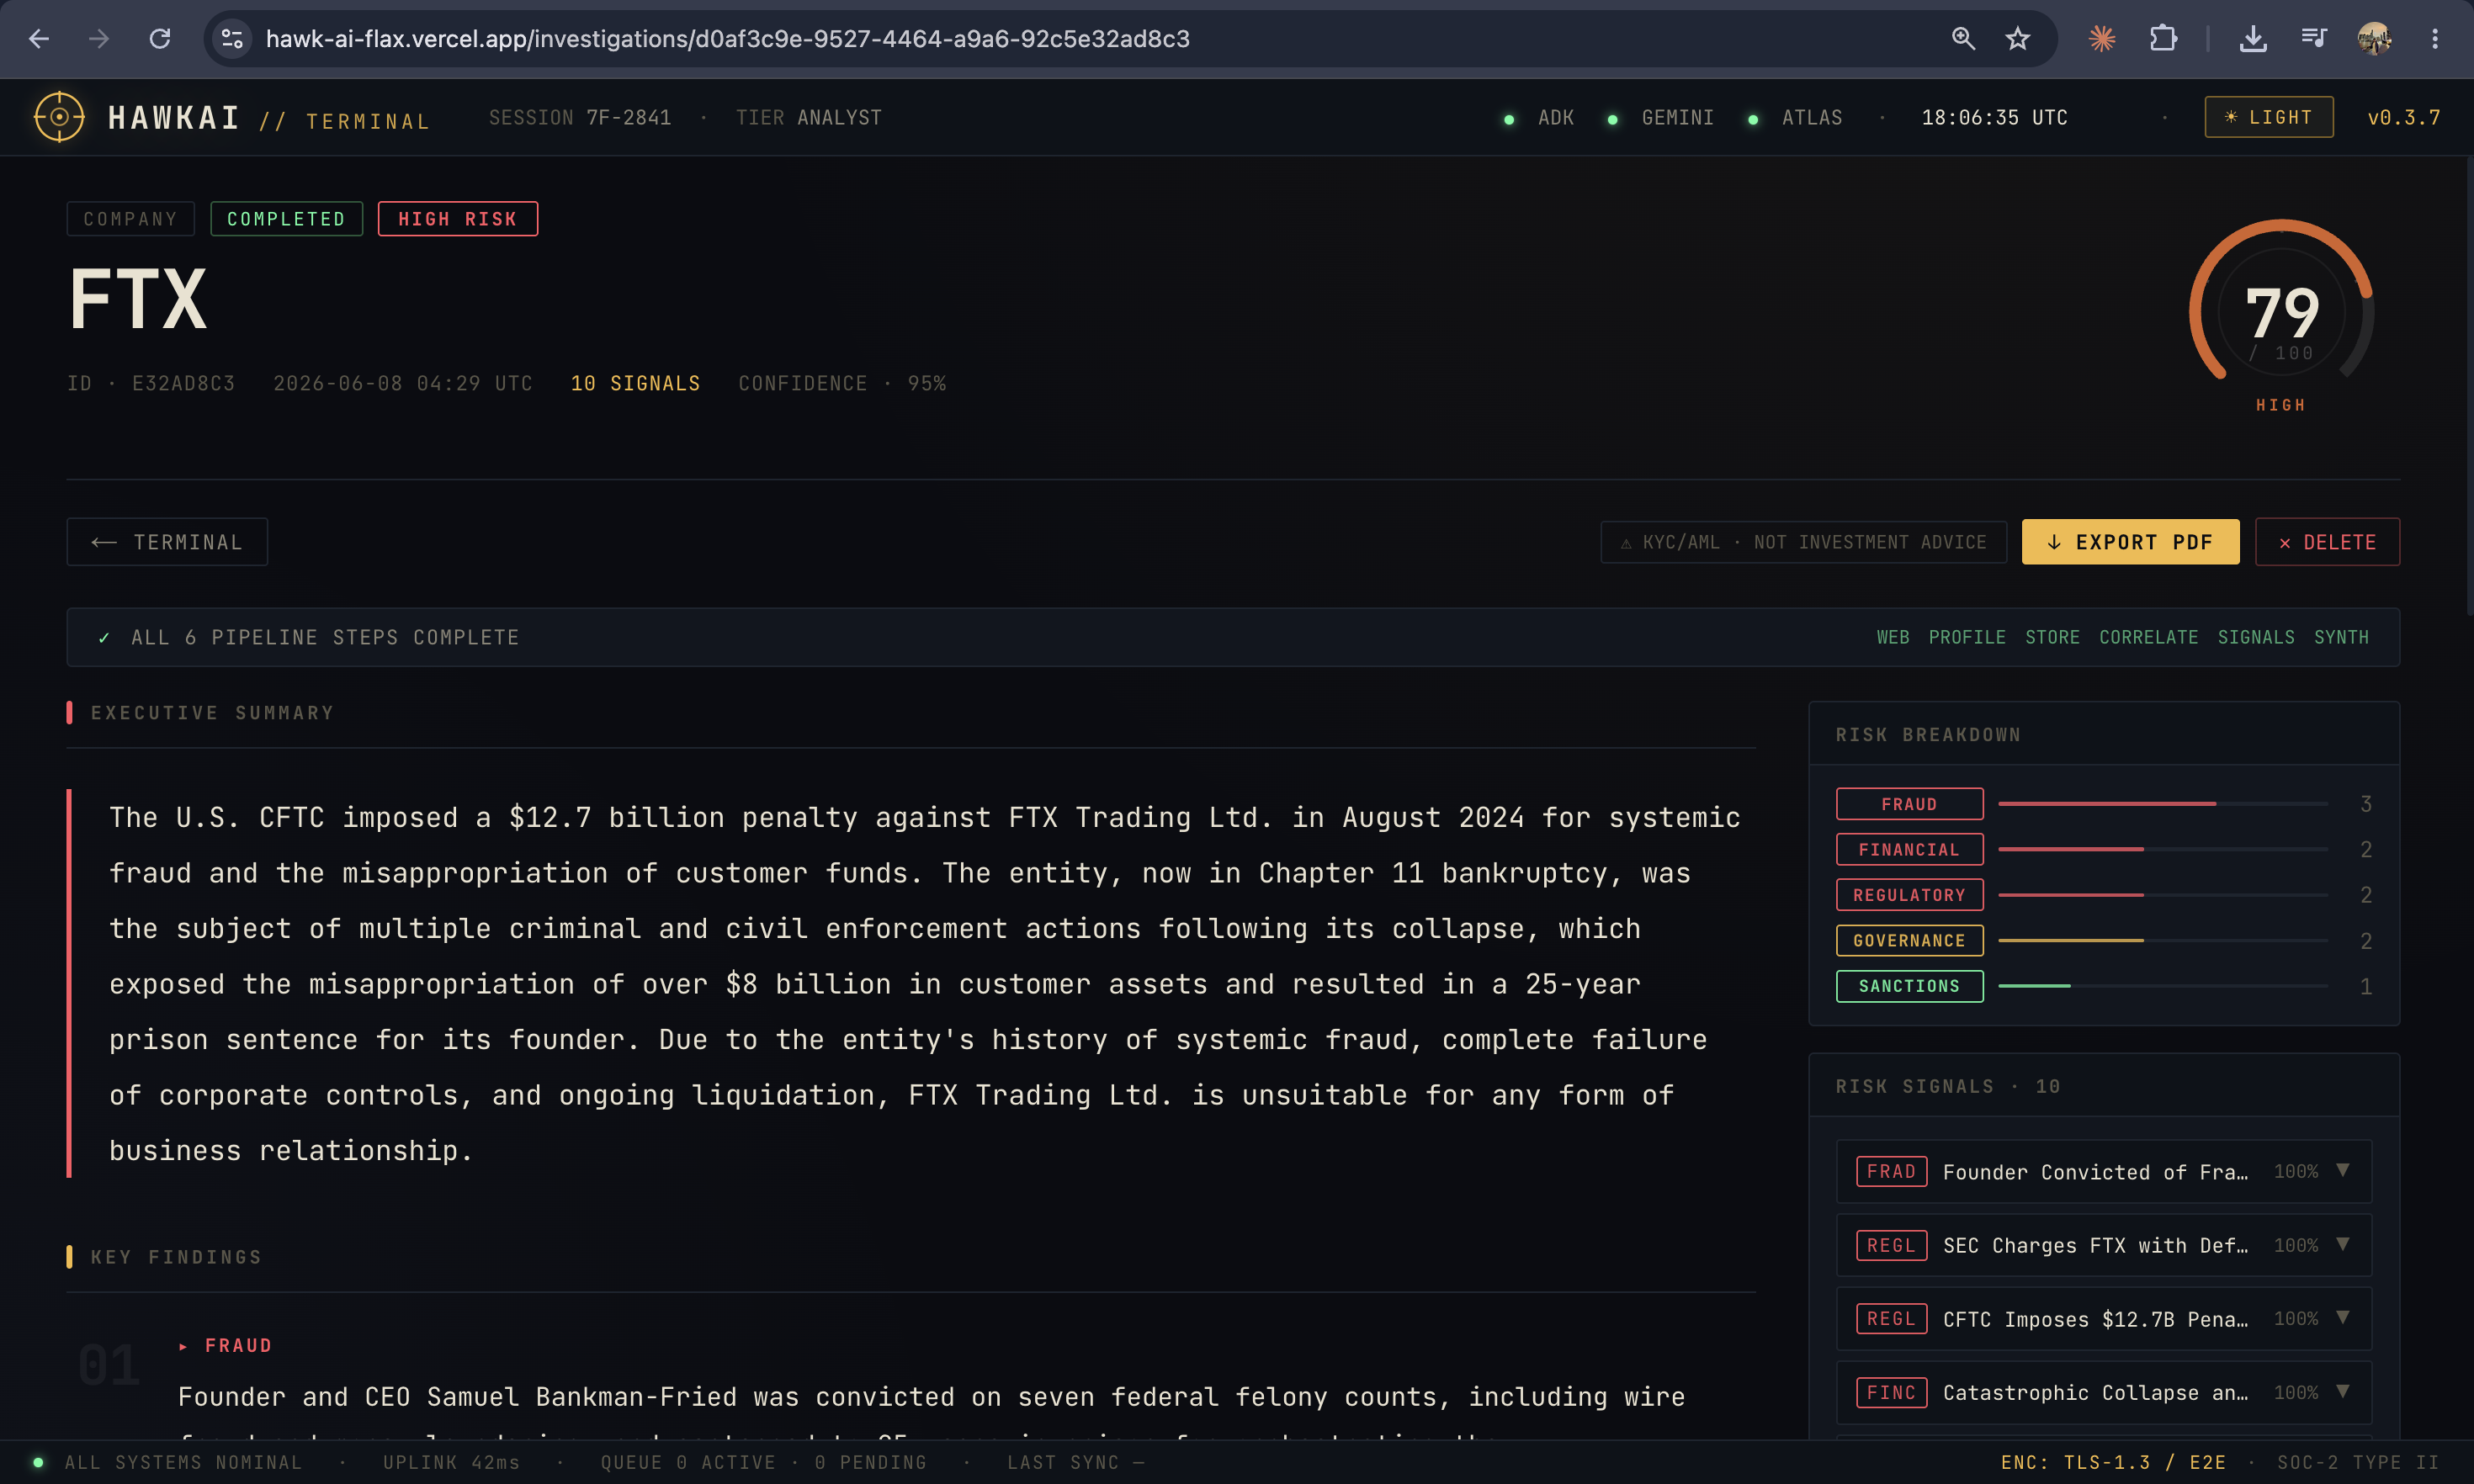The image size is (2474, 1484).
Task: Click the 18:06:35 UTC clock
Action: point(1994,118)
